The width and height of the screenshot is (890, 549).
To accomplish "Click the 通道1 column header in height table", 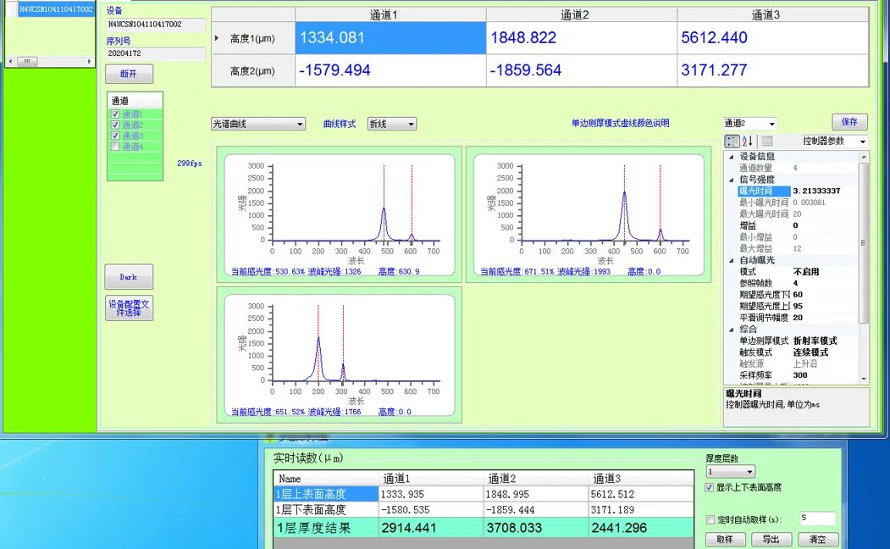I will pos(391,15).
